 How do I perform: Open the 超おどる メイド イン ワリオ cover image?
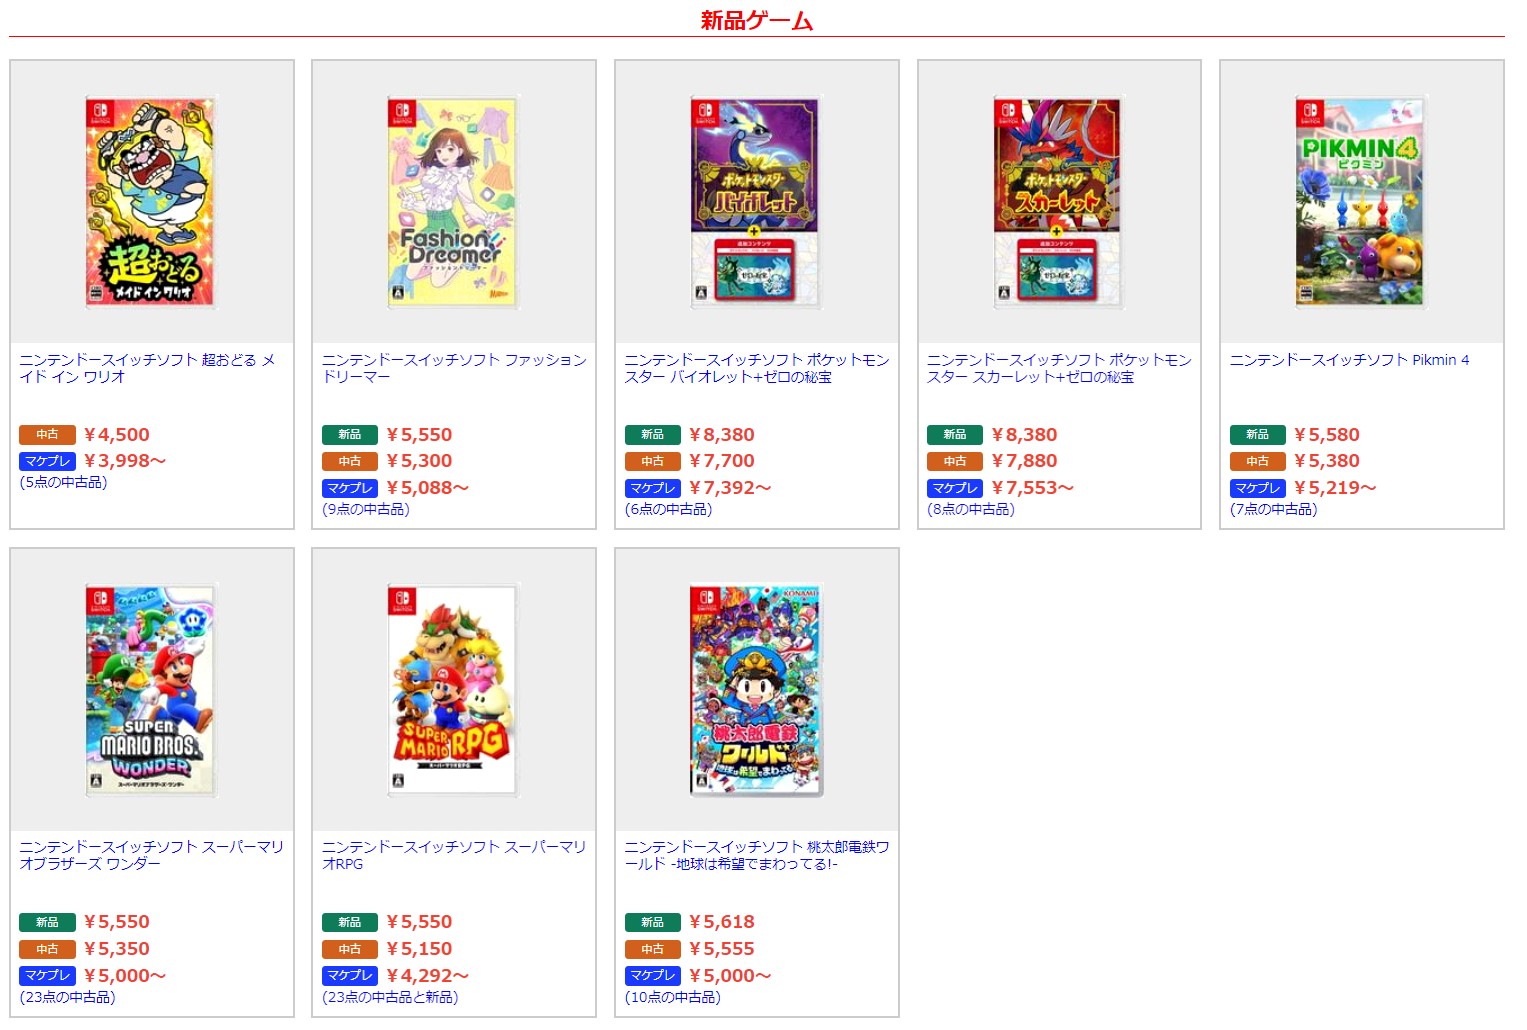tap(151, 202)
